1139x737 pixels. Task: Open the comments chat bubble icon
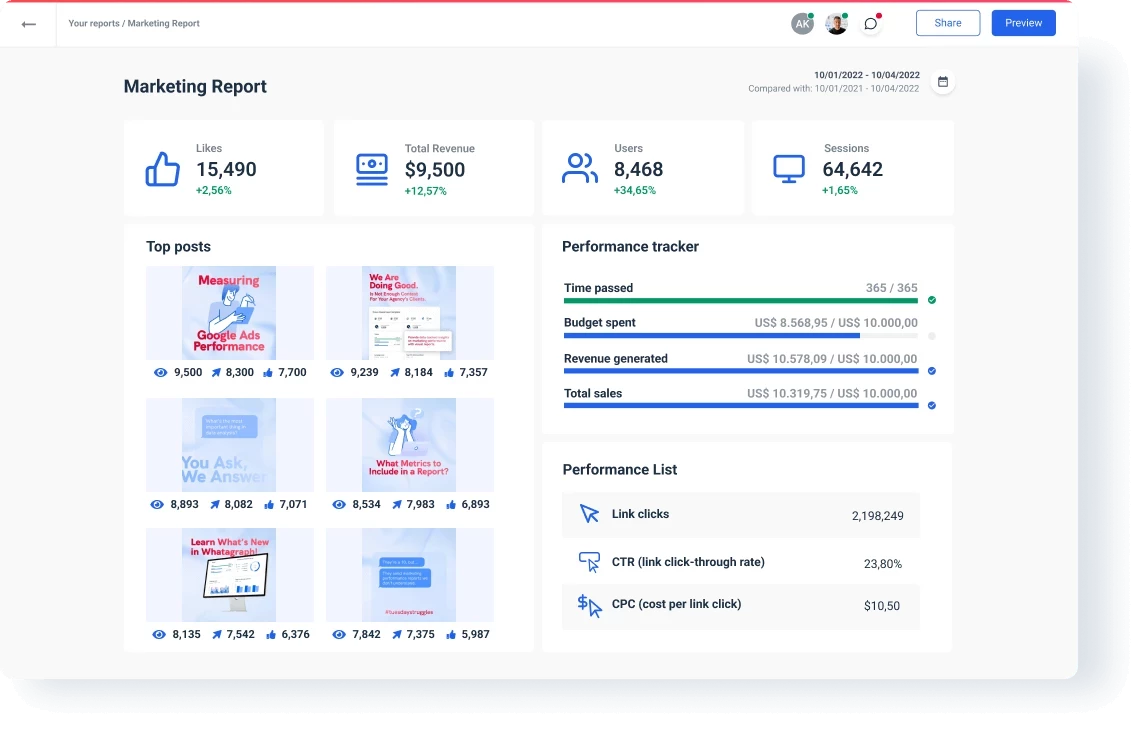pos(871,24)
